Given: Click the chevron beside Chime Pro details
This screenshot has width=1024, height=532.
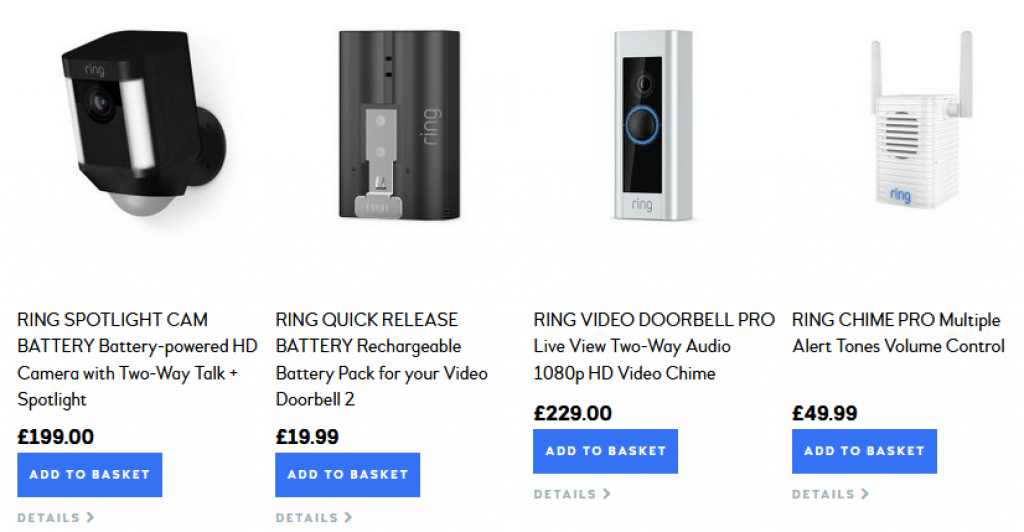Looking at the screenshot, I should point(865,494).
